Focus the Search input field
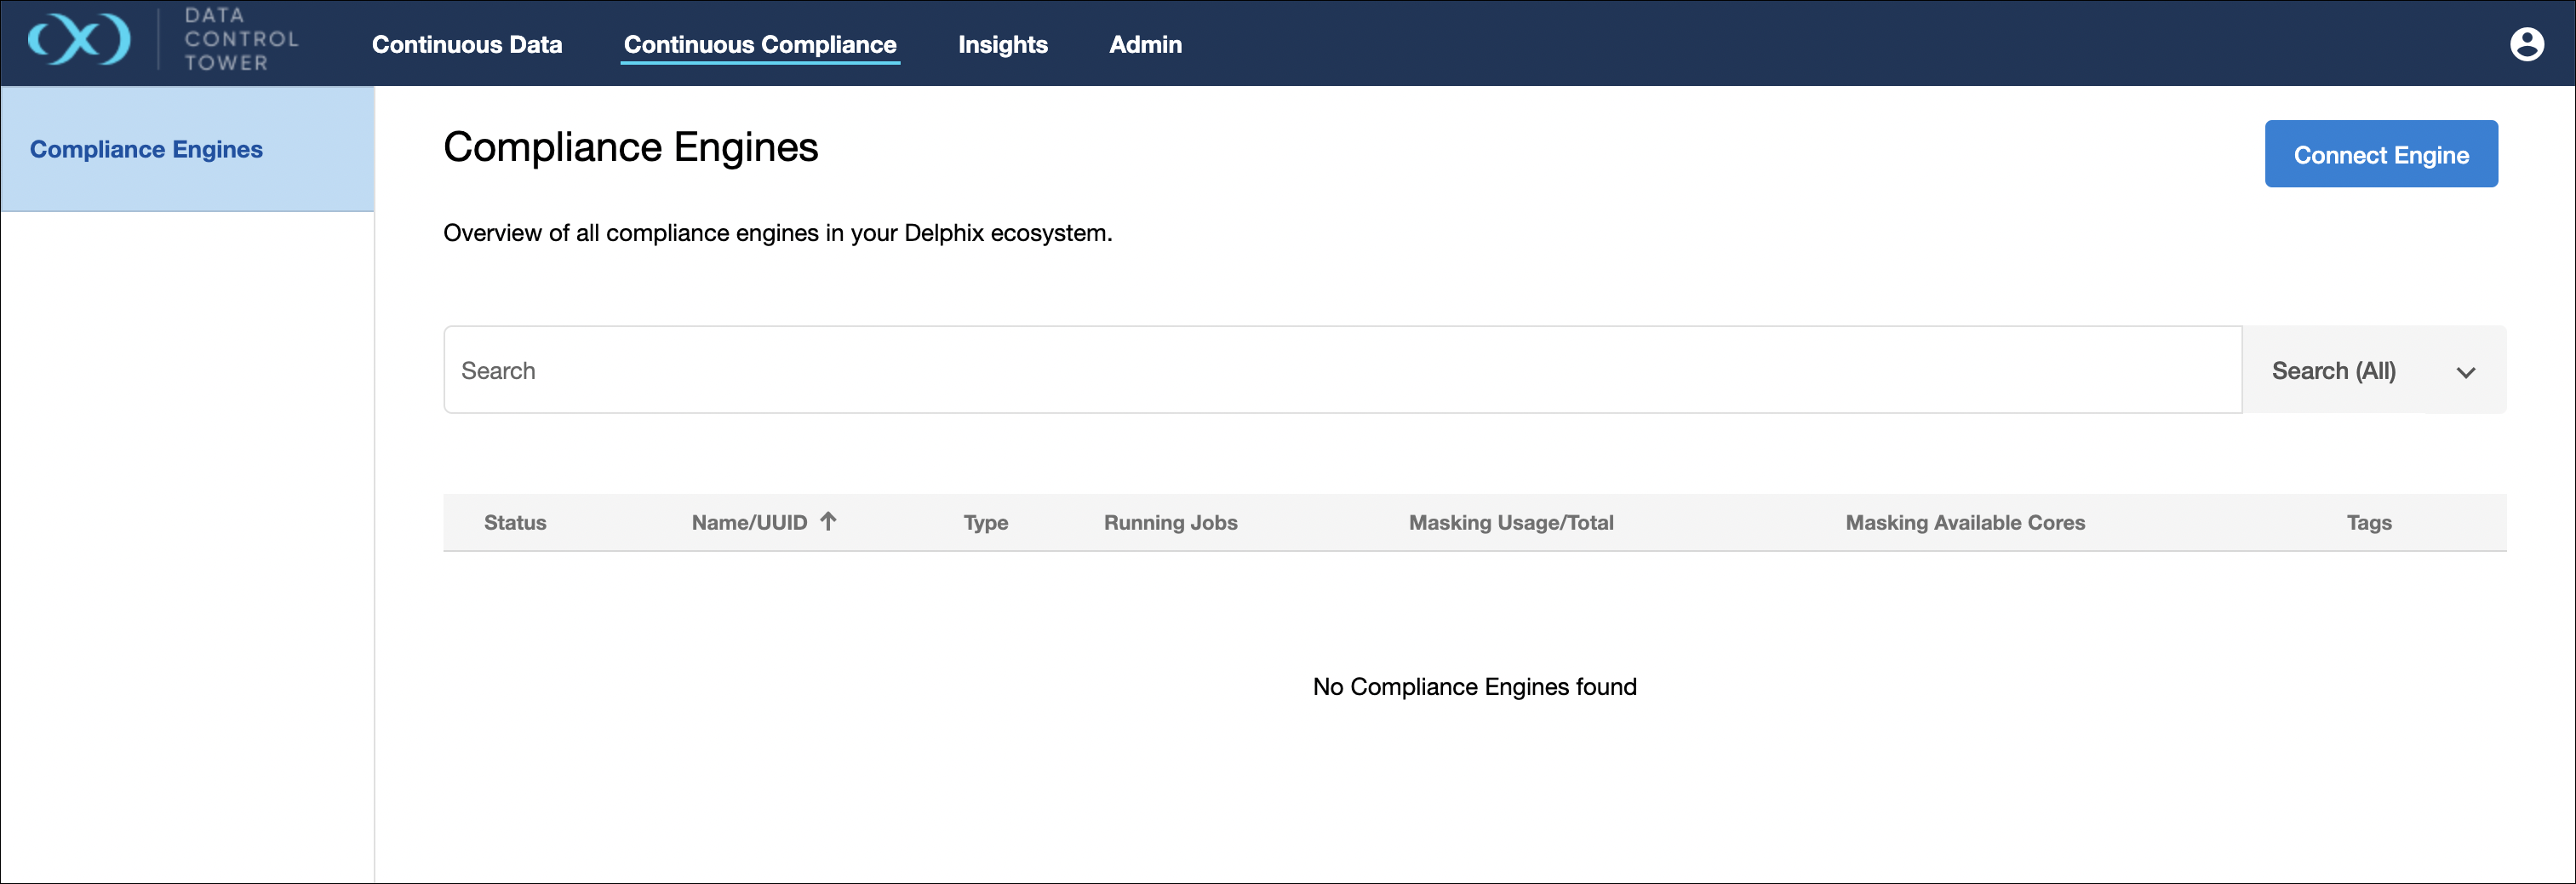This screenshot has width=2576, height=884. coord(1340,370)
